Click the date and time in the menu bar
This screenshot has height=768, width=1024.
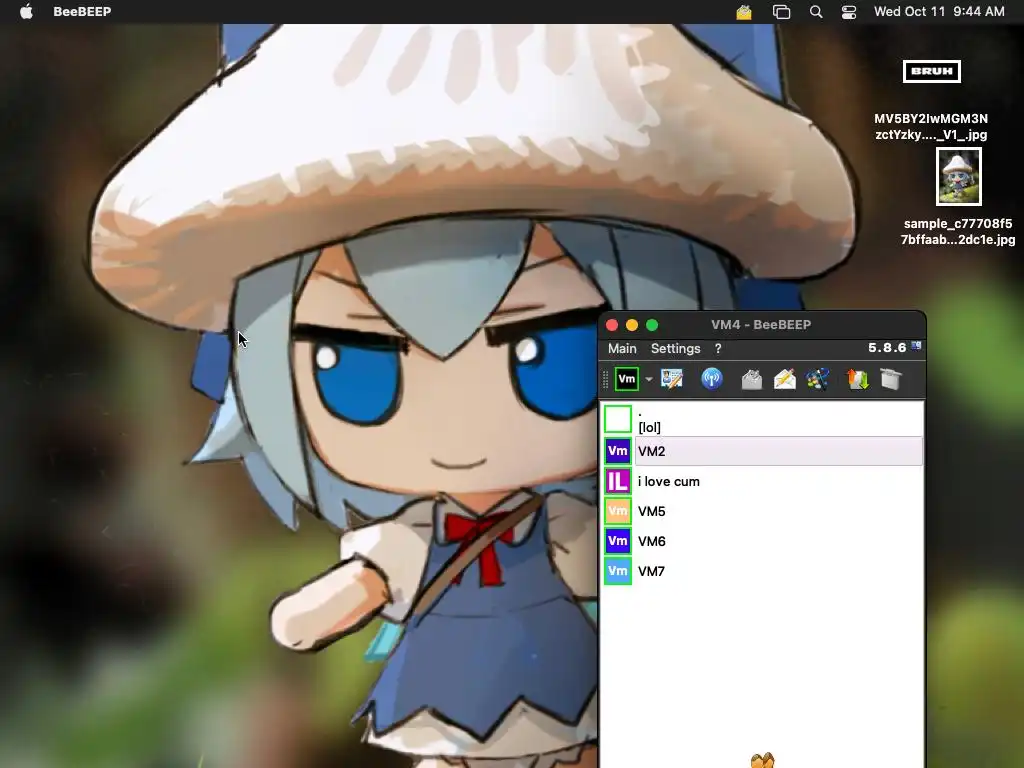click(x=939, y=12)
